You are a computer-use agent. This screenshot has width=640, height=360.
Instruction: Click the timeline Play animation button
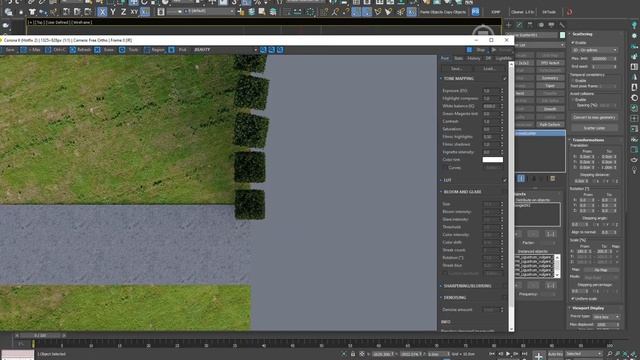coord(508,354)
